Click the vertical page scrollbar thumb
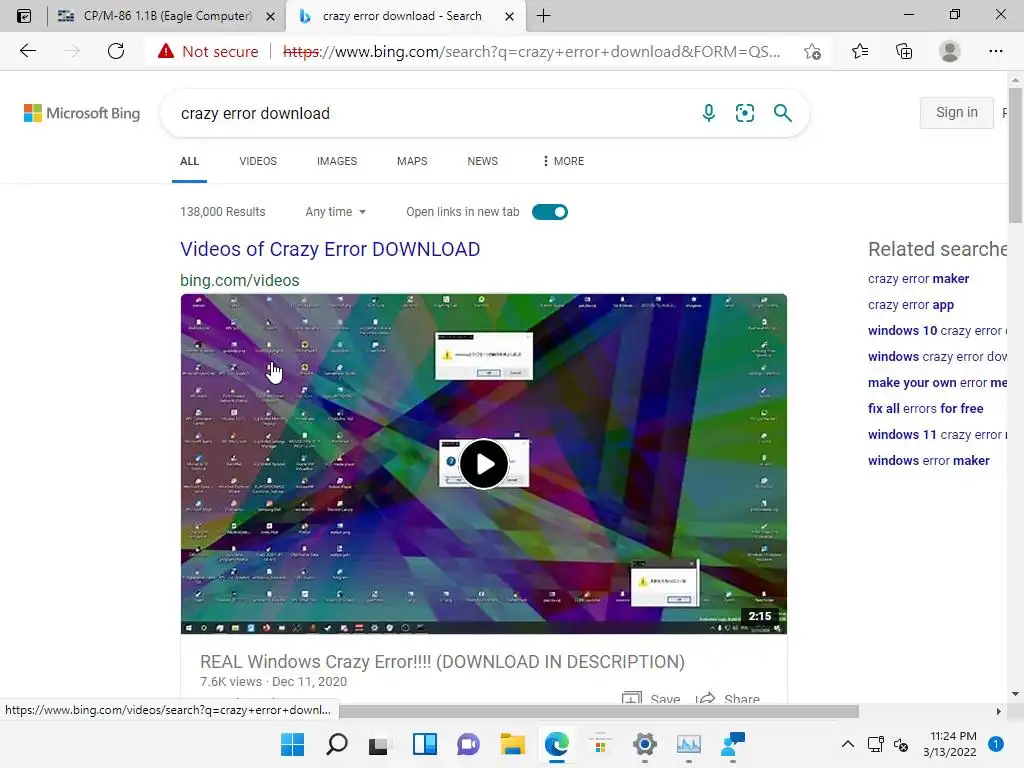 tap(1015, 154)
